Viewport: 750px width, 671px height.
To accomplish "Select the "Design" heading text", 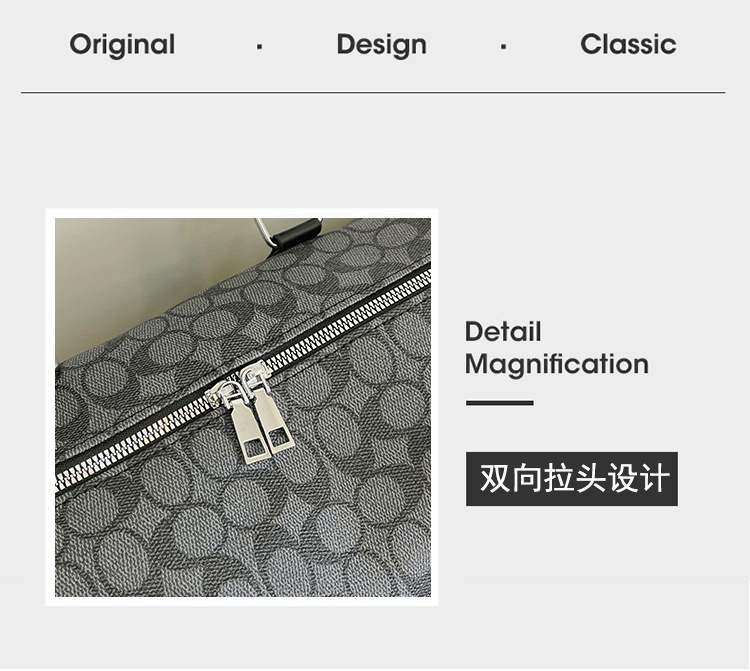I will pyautogui.click(x=381, y=45).
